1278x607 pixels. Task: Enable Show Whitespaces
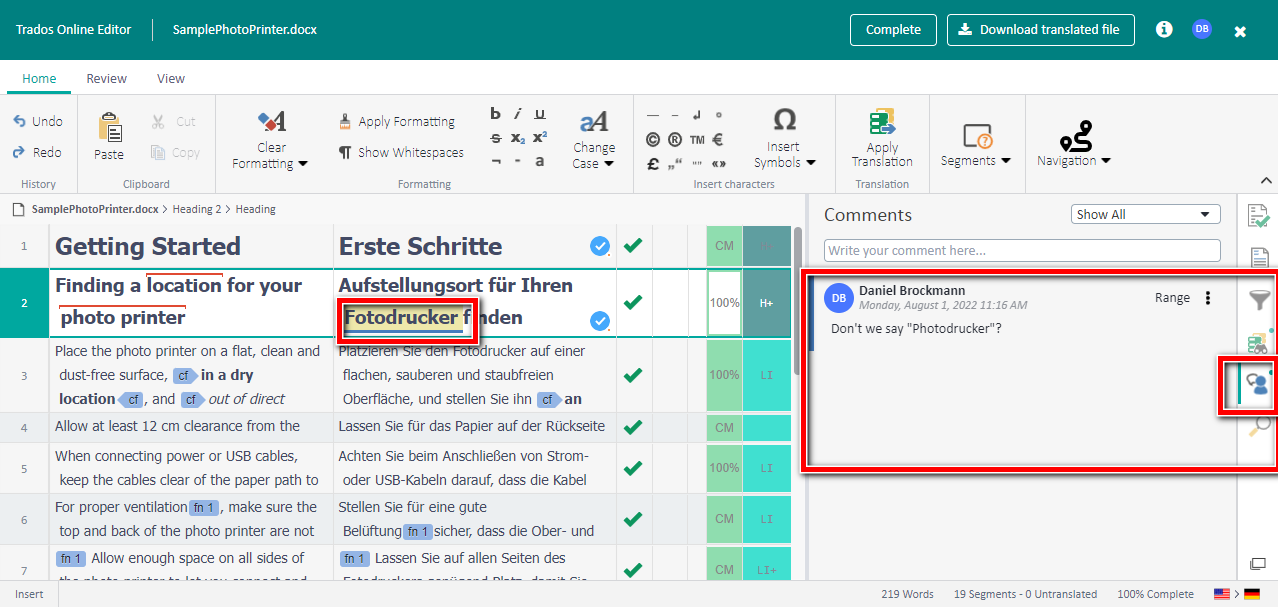tap(401, 152)
